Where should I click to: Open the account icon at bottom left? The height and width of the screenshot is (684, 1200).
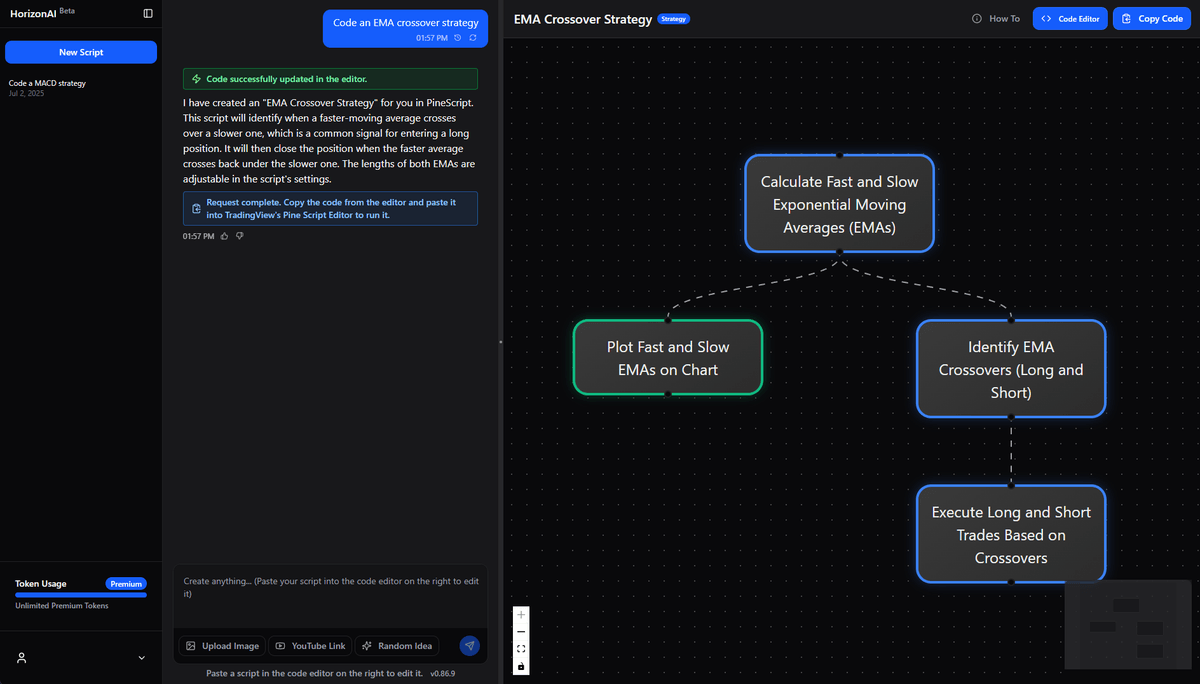tap(22, 658)
